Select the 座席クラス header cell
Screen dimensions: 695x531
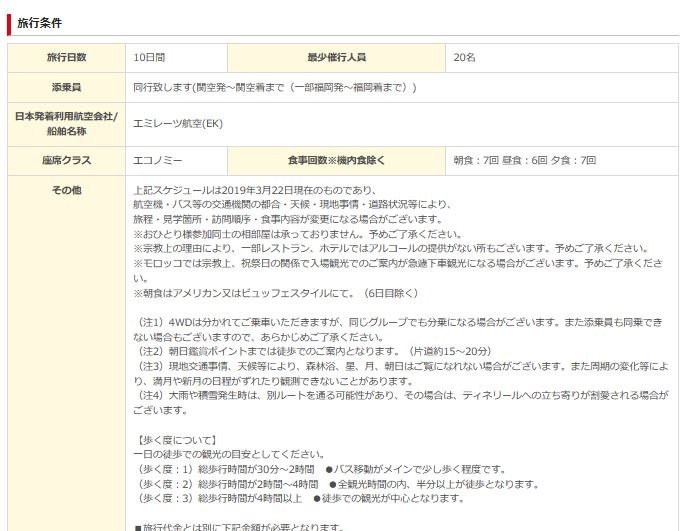point(66,160)
